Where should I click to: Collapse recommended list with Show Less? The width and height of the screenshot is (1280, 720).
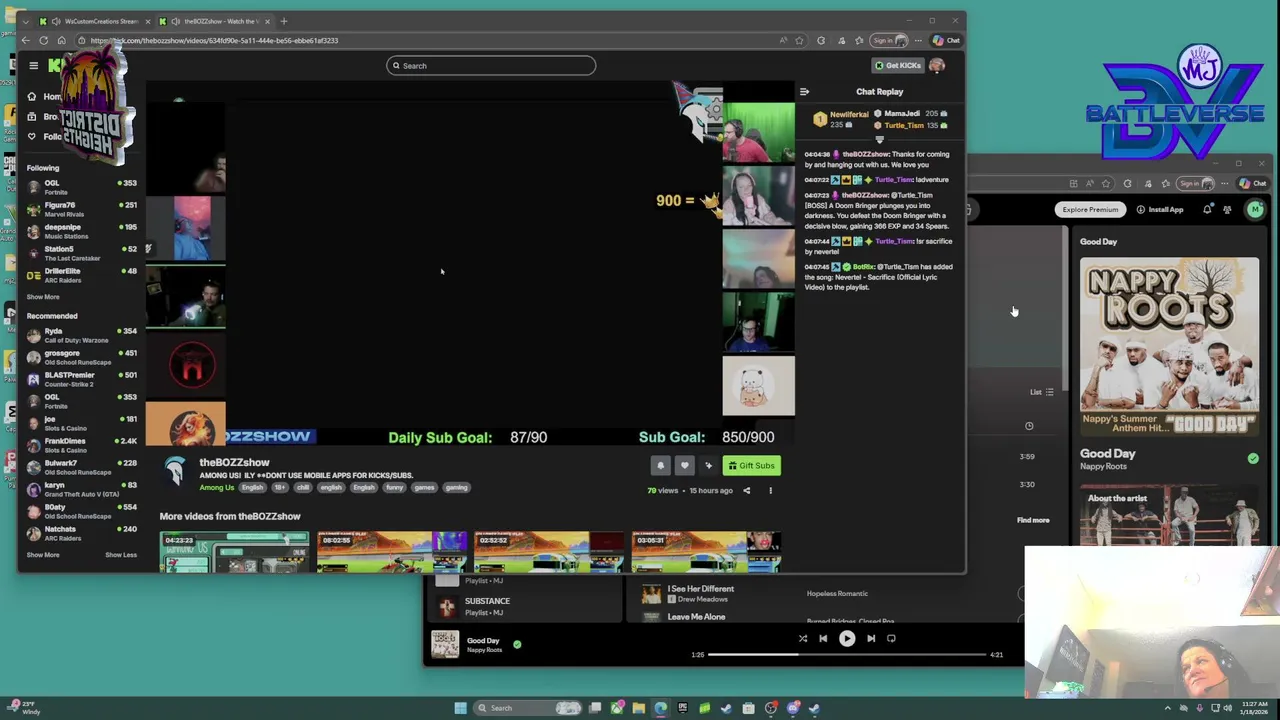(121, 555)
